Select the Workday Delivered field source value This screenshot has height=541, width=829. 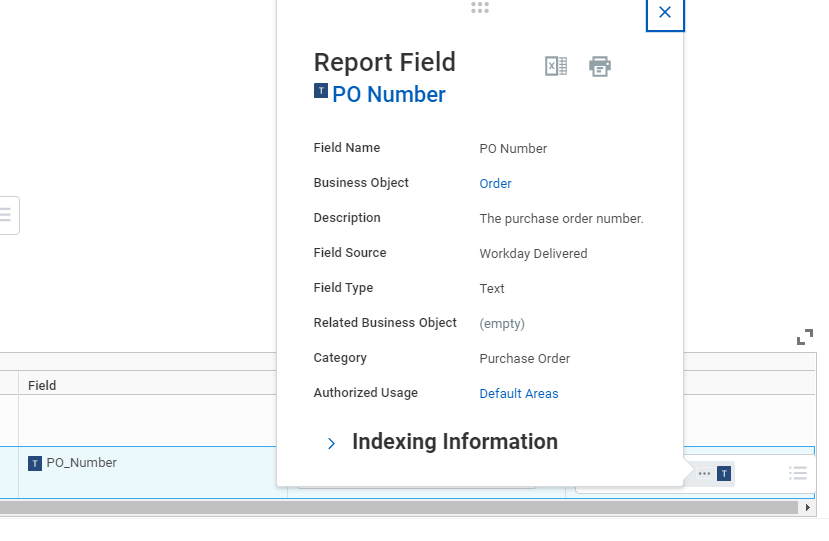click(x=533, y=253)
